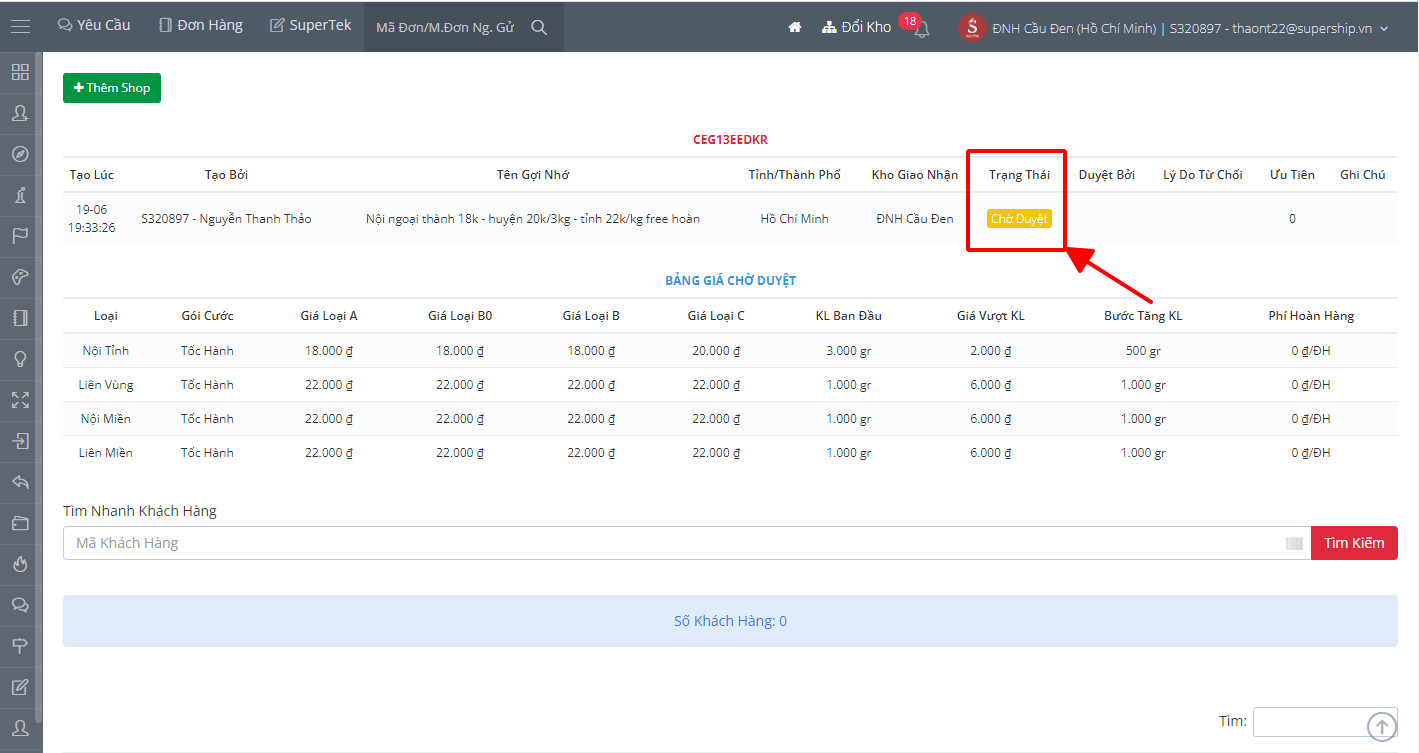Expand the account dropdown chevron

(x=1384, y=29)
